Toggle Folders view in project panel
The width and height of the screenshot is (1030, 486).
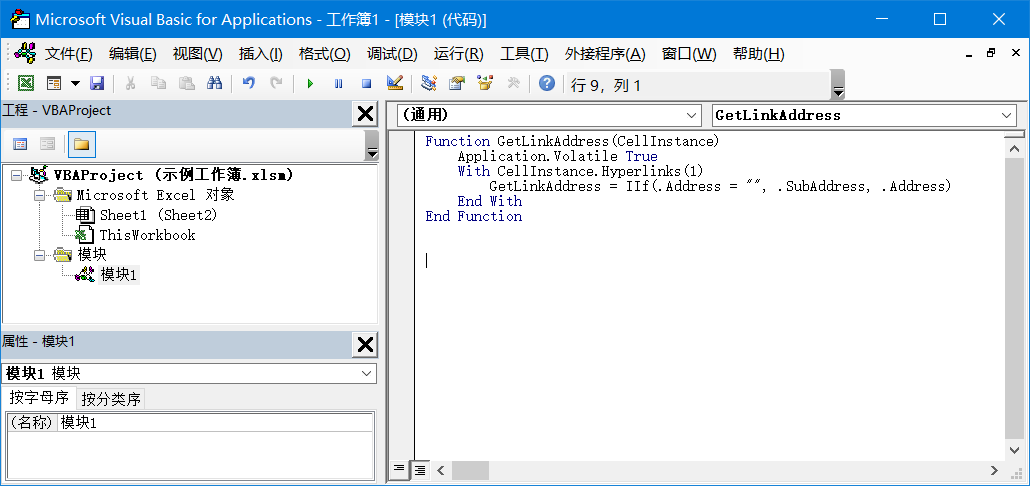click(81, 144)
